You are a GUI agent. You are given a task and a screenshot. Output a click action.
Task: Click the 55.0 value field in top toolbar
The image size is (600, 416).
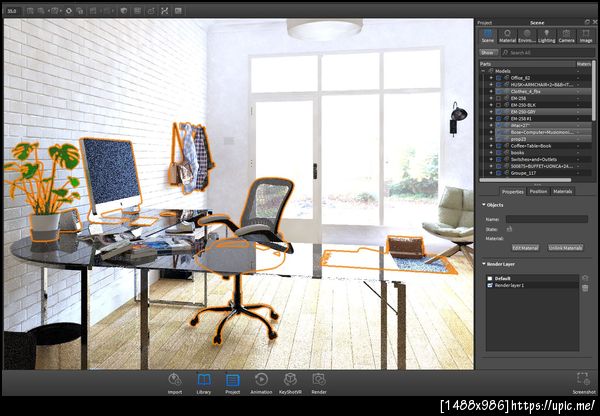(x=12, y=11)
